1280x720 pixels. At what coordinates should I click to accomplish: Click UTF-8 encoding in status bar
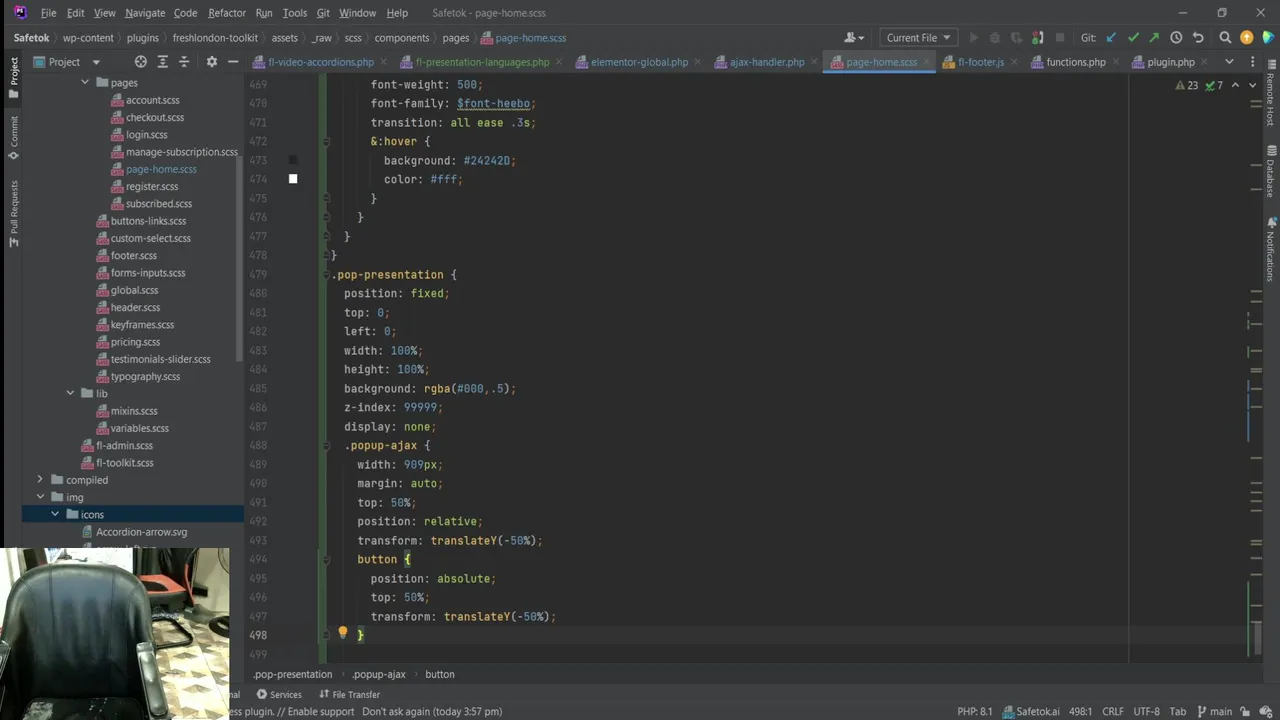click(x=1146, y=711)
